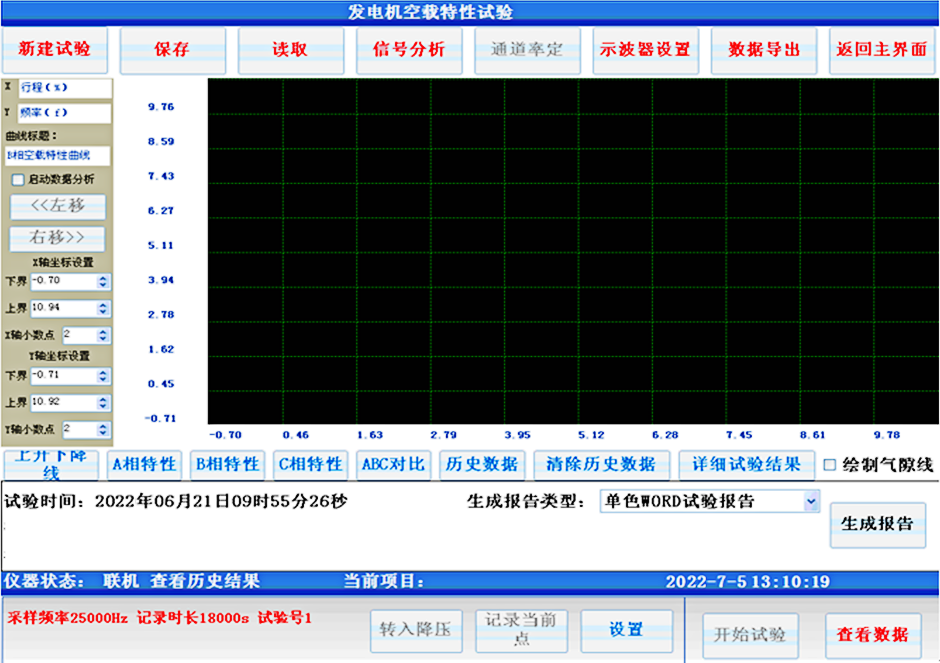The image size is (940, 663).
Task: Open 信号分析 signal analysis
Action: pyautogui.click(x=408, y=50)
